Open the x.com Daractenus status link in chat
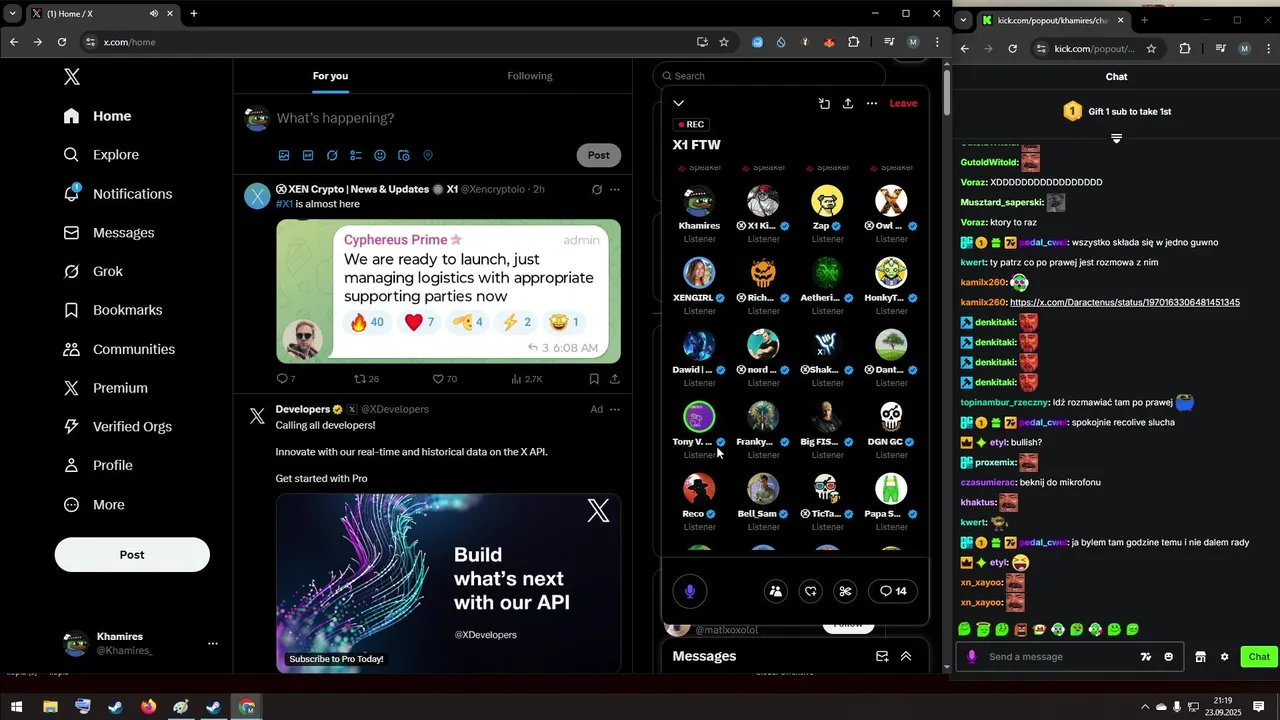 [x=1125, y=302]
